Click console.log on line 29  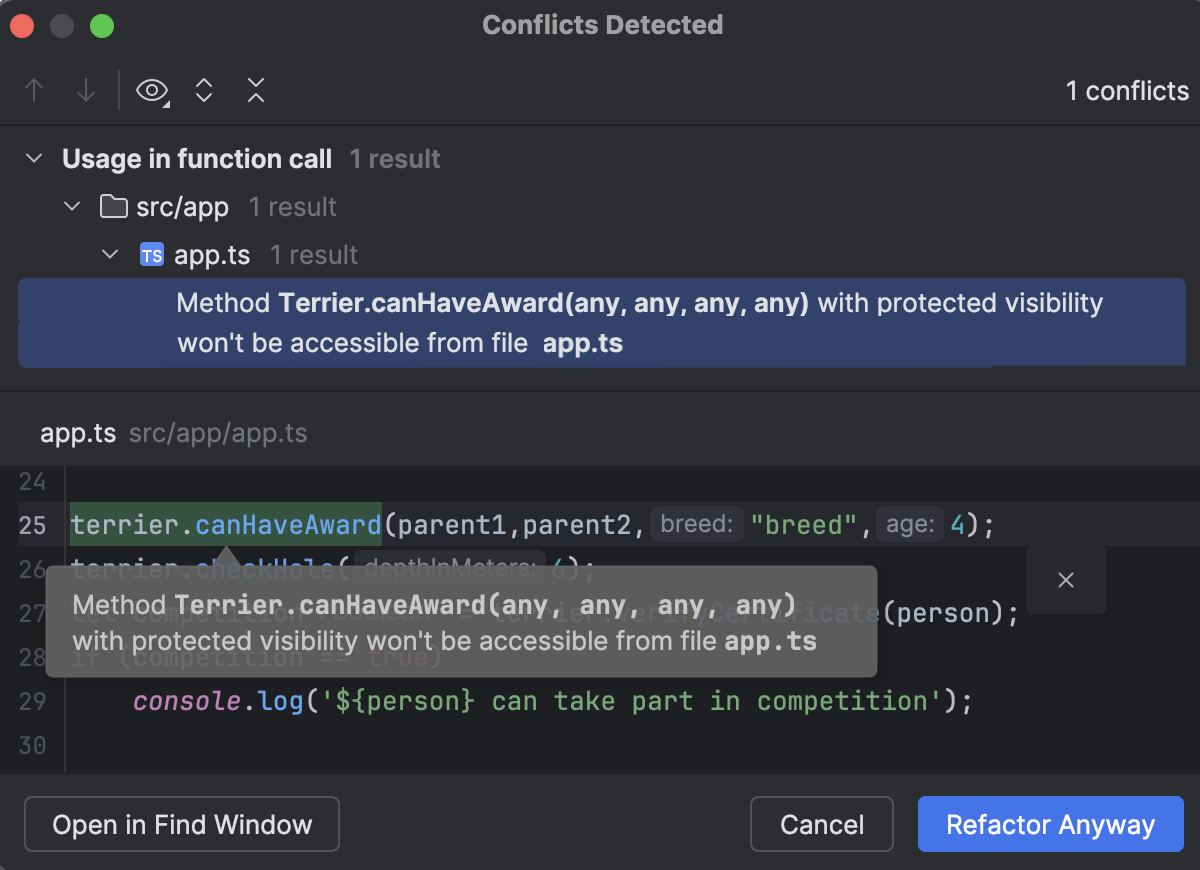(x=218, y=701)
